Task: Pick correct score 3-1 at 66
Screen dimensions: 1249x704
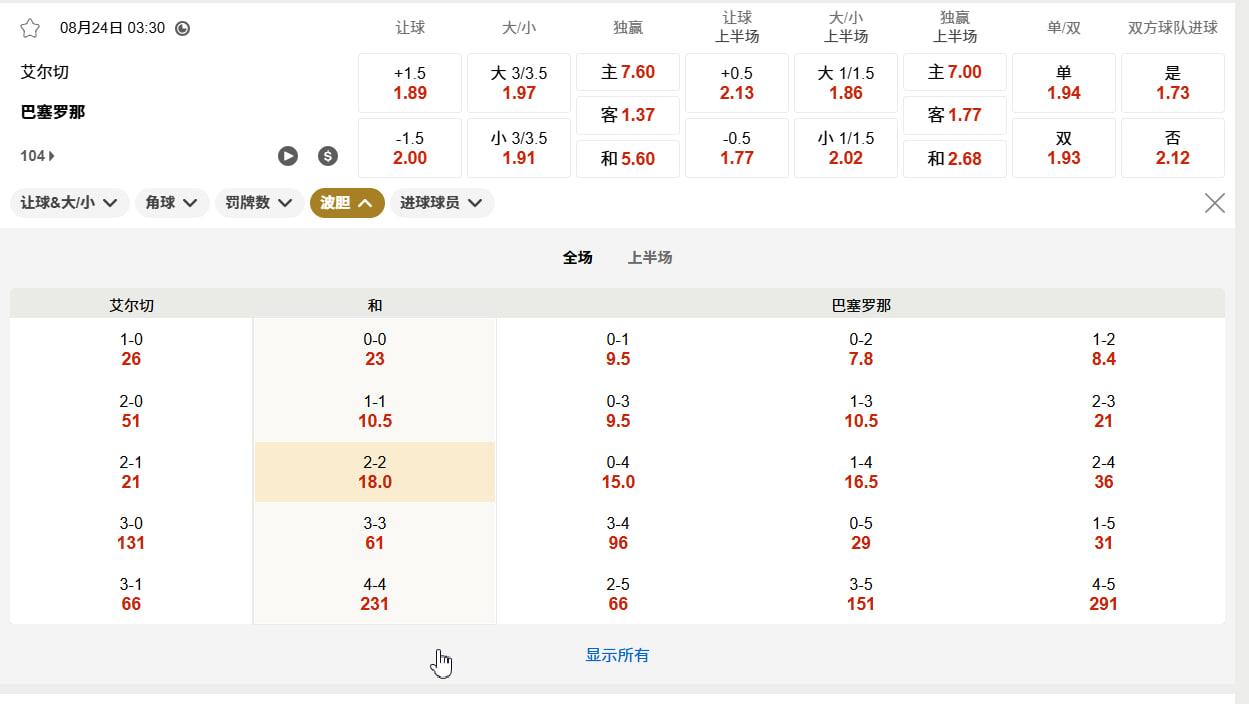Action: click(x=131, y=594)
